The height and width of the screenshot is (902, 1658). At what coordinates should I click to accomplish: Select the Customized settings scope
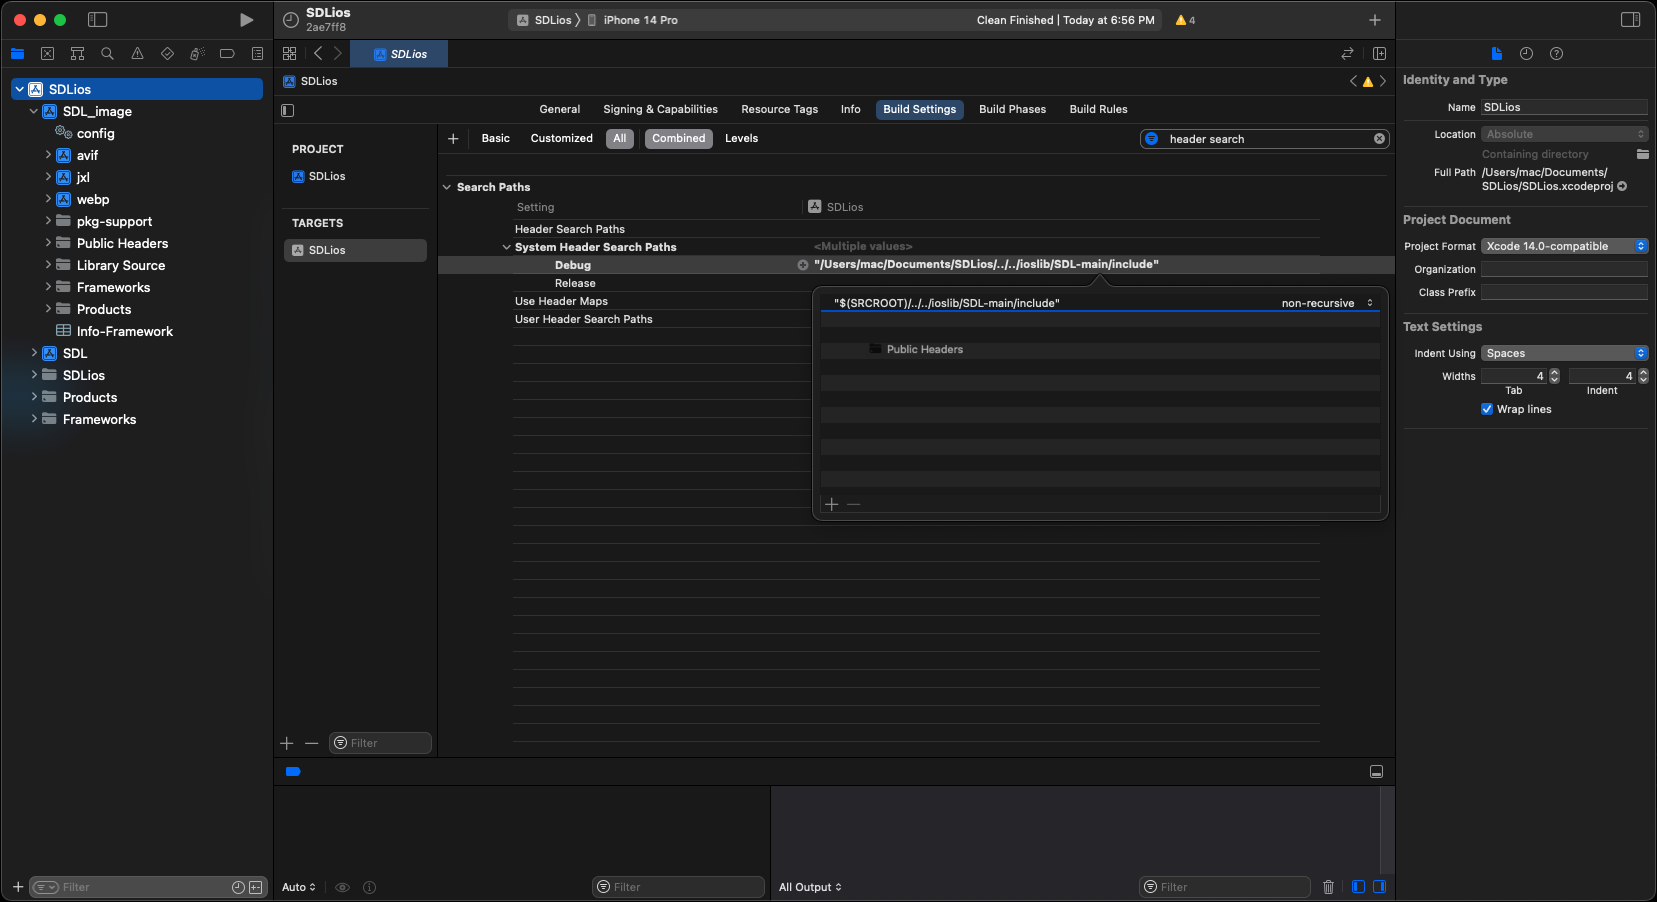(x=561, y=139)
